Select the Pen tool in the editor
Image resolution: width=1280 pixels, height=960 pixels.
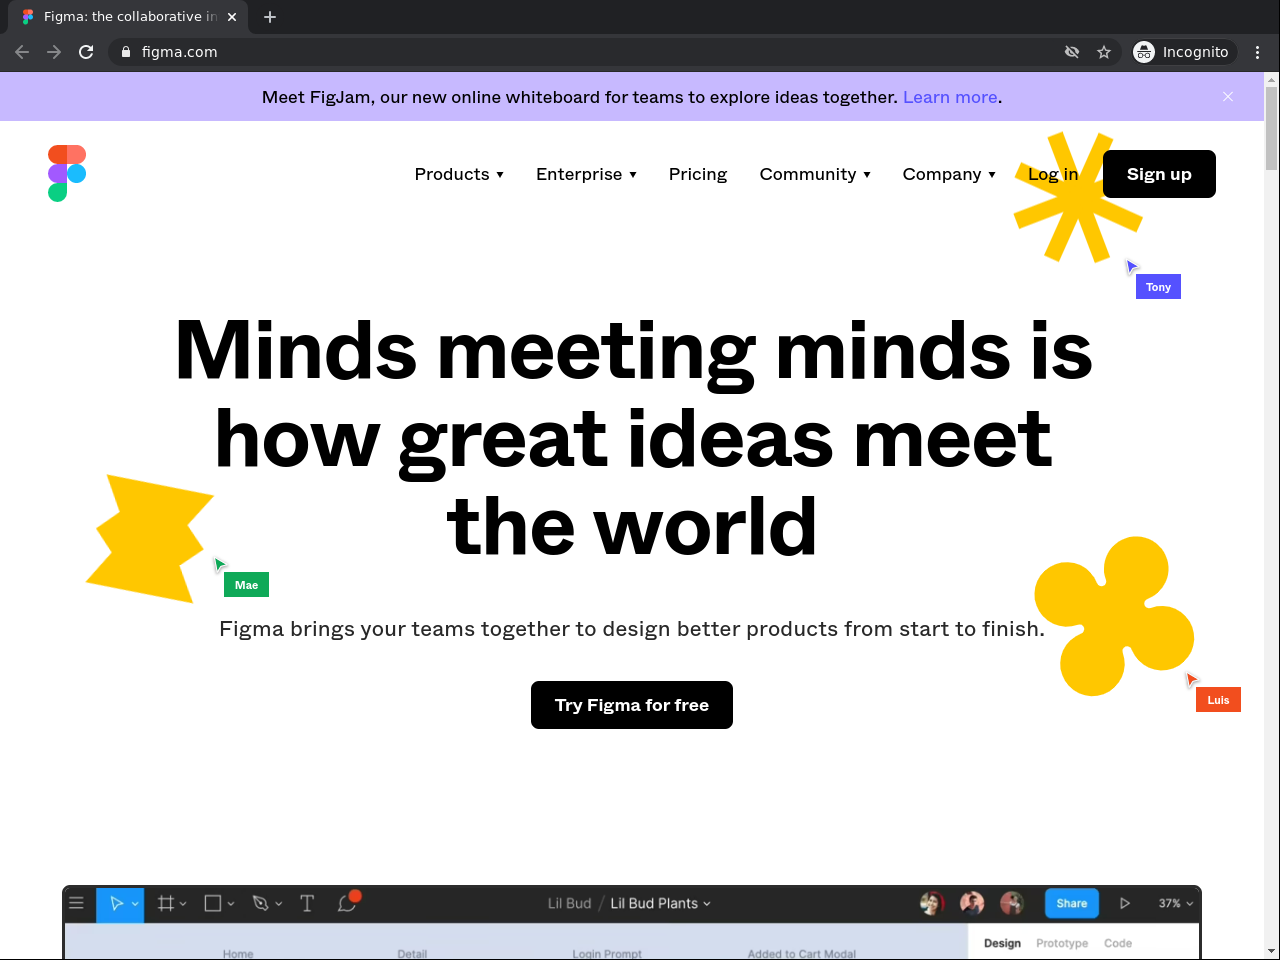[x=260, y=903]
